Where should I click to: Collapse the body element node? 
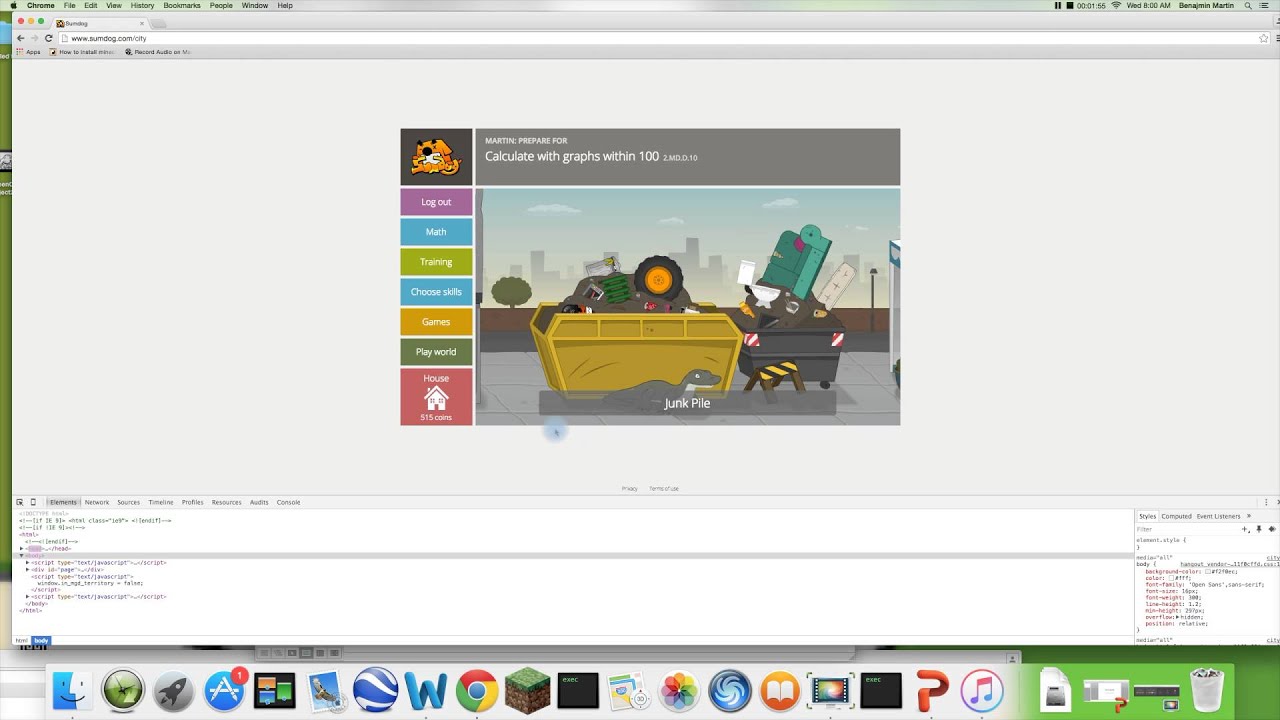[x=22, y=555]
